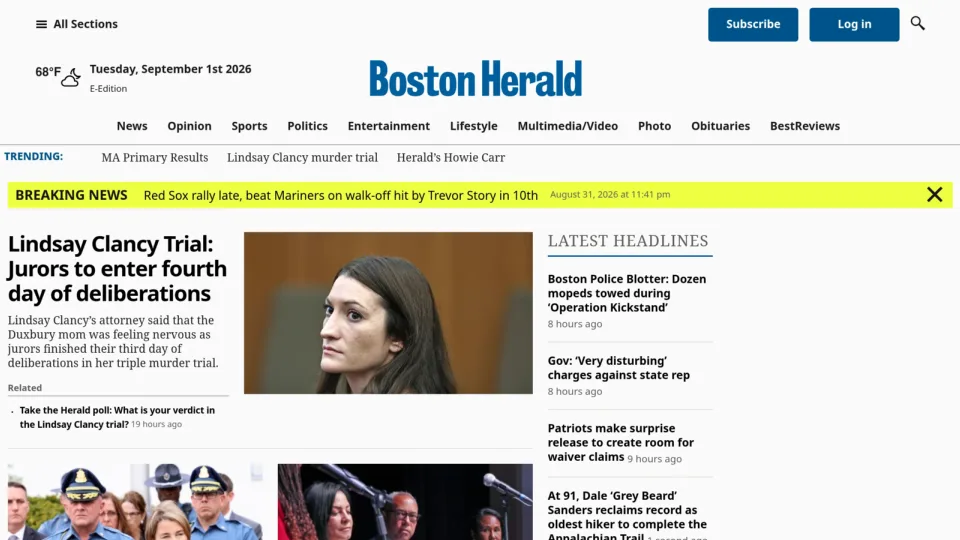Open the Lindsay Clancy Trial headline
960x540 pixels.
[117, 269]
